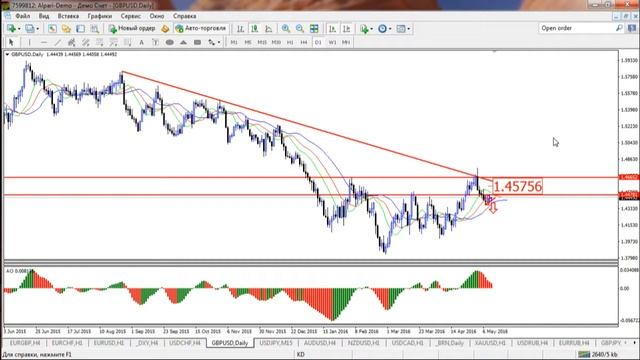Open the Справка menu
640x360 pixels.
[184, 16]
